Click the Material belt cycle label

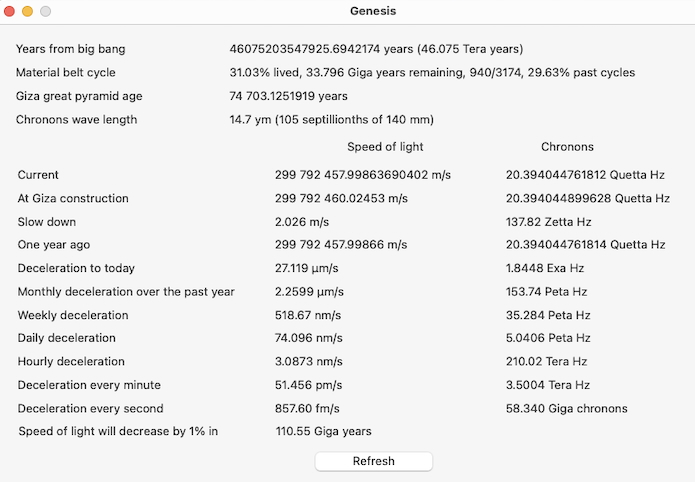click(x=65, y=73)
